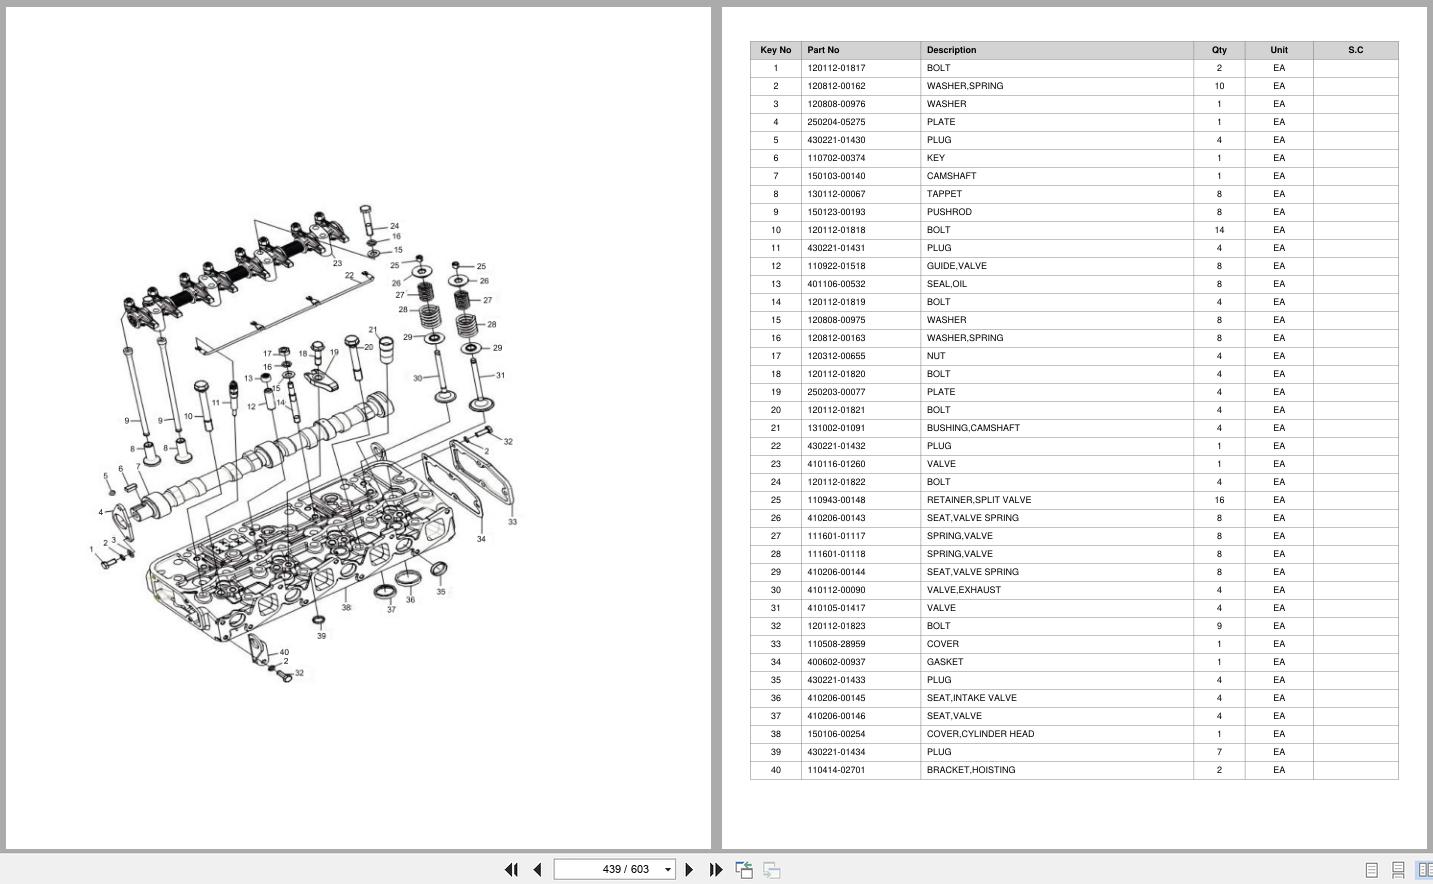
Task: Click the Unit column header
Action: (1279, 50)
